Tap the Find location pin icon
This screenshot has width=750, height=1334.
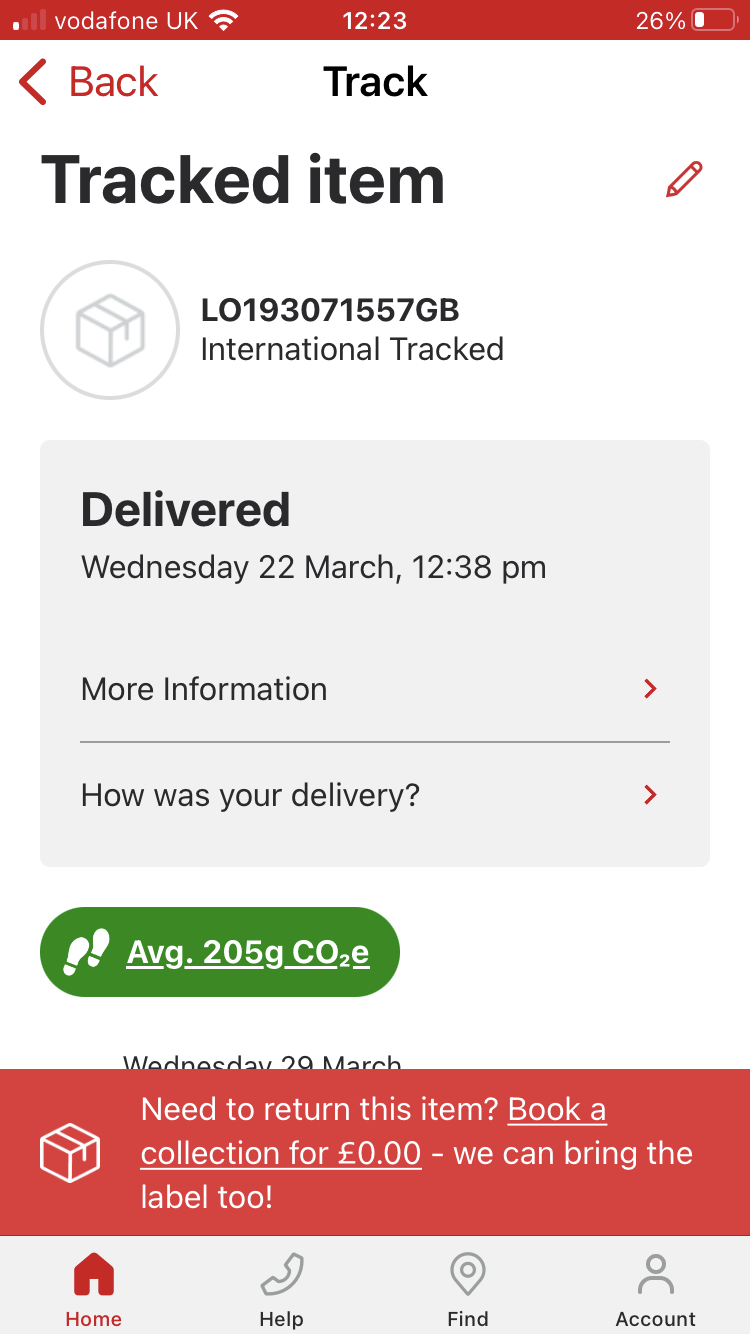[x=468, y=1276]
